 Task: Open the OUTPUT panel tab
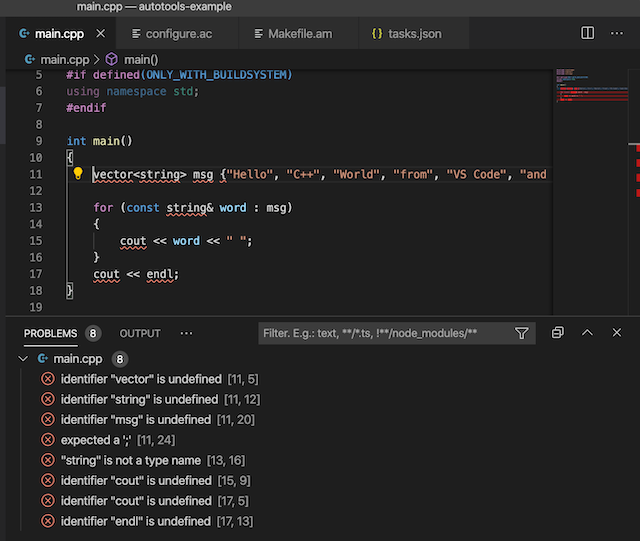pos(140,333)
